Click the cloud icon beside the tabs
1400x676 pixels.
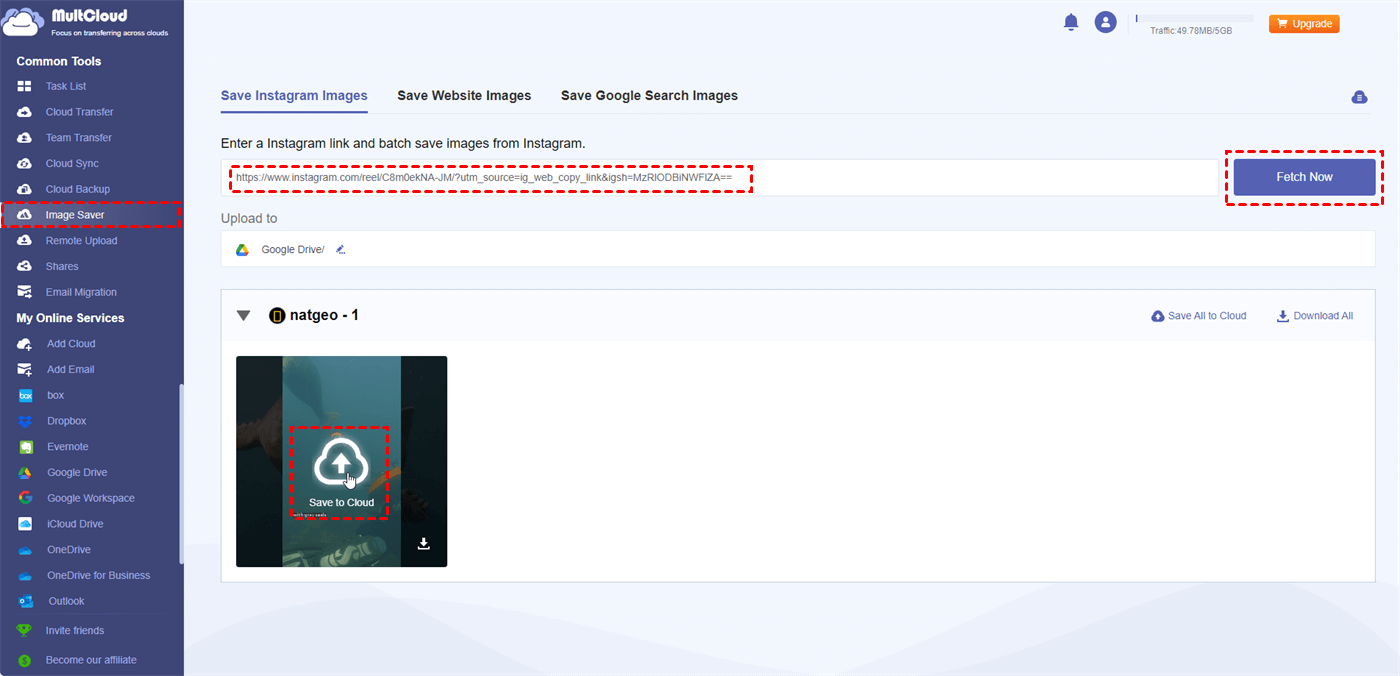click(1359, 97)
